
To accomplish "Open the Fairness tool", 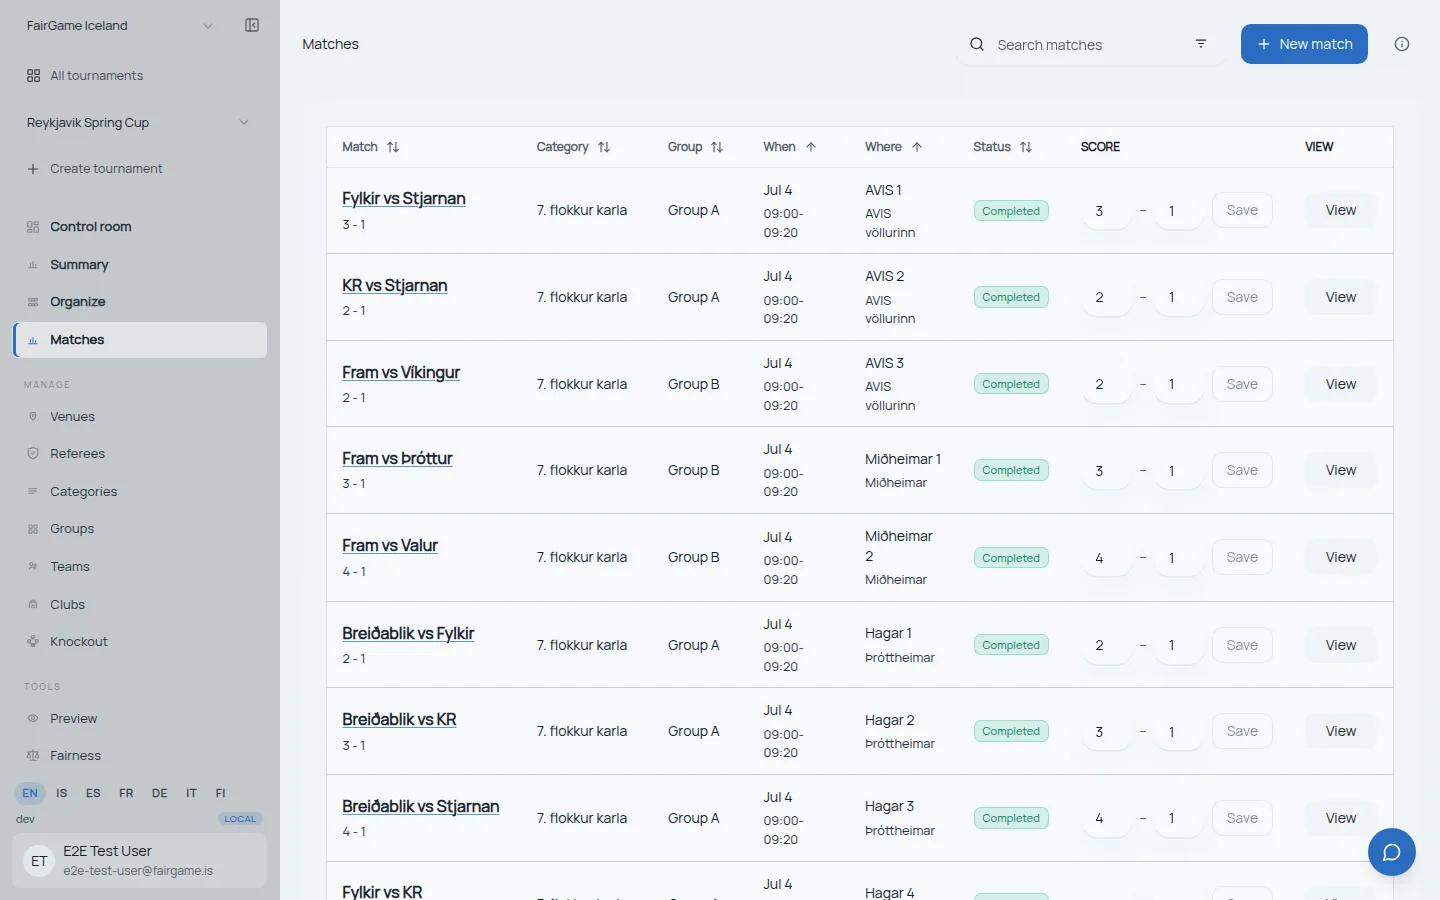I will (140, 756).
